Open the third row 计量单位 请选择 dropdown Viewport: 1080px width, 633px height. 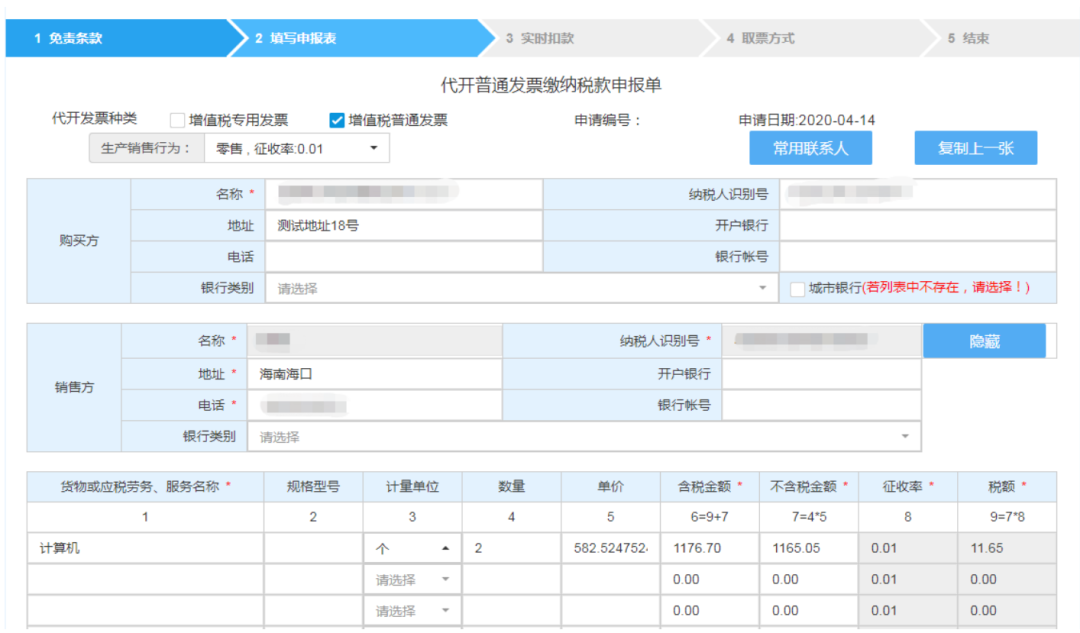[412, 611]
